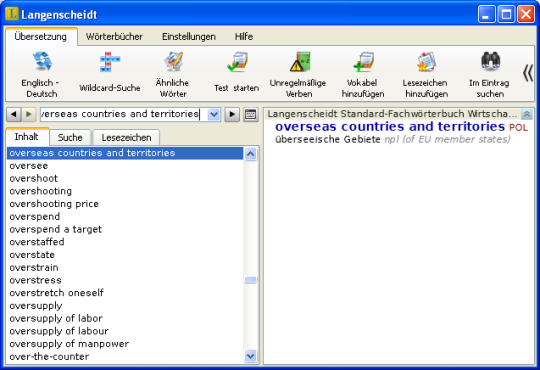Viewport: 540px width, 370px height.
Task: Click Vokabel hinzufügen
Action: [363, 74]
